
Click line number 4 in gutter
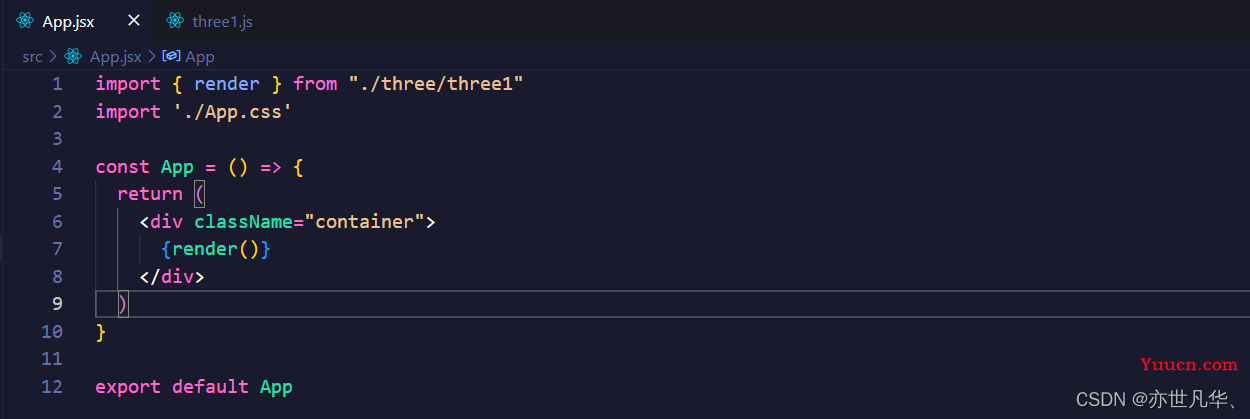point(57,166)
